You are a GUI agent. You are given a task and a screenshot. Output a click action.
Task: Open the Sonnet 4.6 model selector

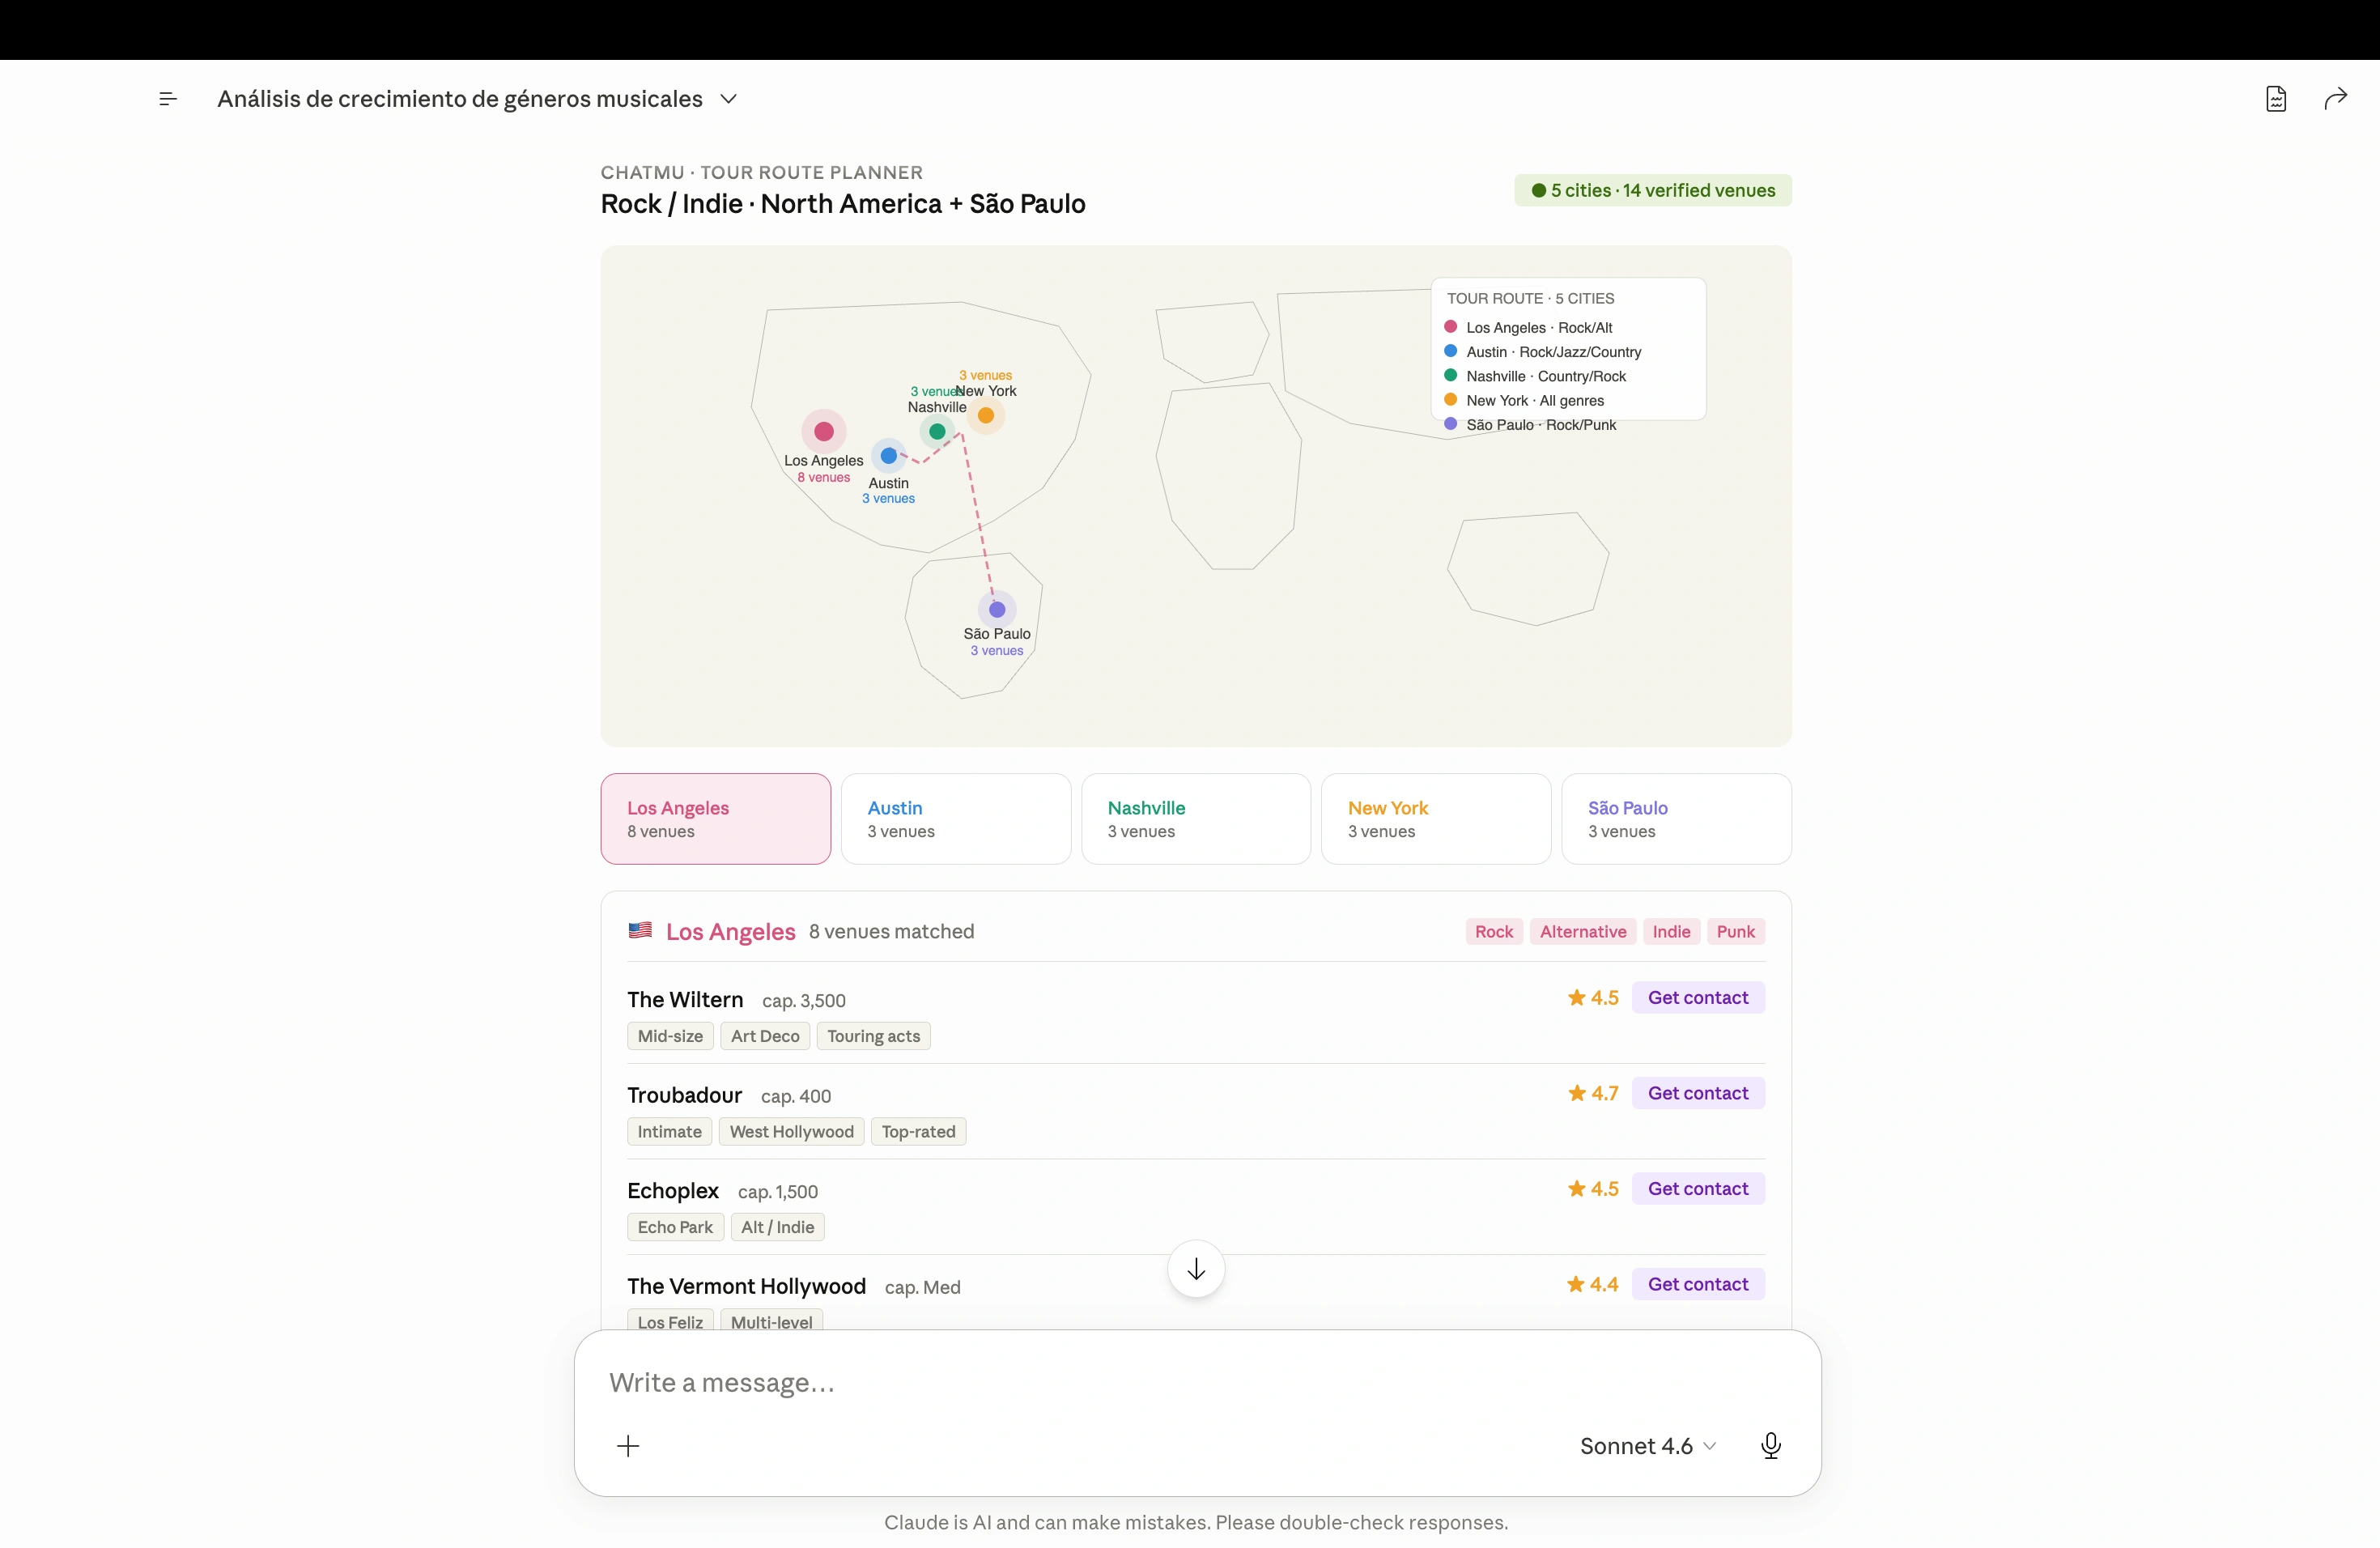pyautogui.click(x=1648, y=1446)
